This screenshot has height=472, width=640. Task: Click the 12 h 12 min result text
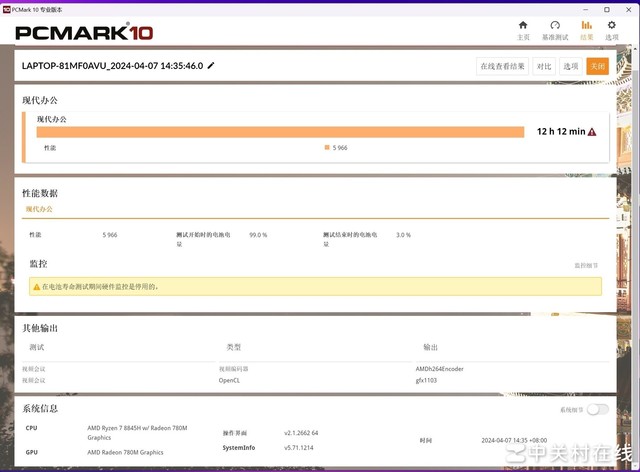561,131
